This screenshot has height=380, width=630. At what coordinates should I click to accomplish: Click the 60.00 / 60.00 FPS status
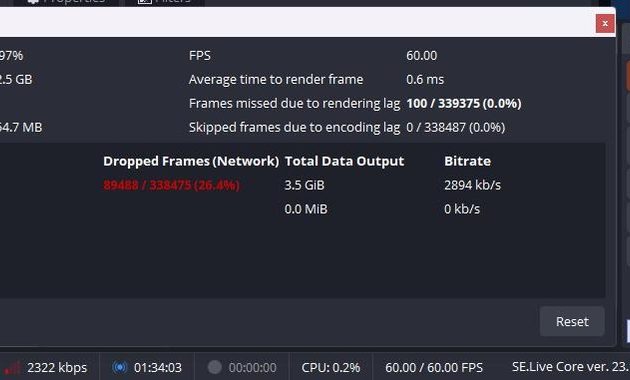click(x=434, y=368)
